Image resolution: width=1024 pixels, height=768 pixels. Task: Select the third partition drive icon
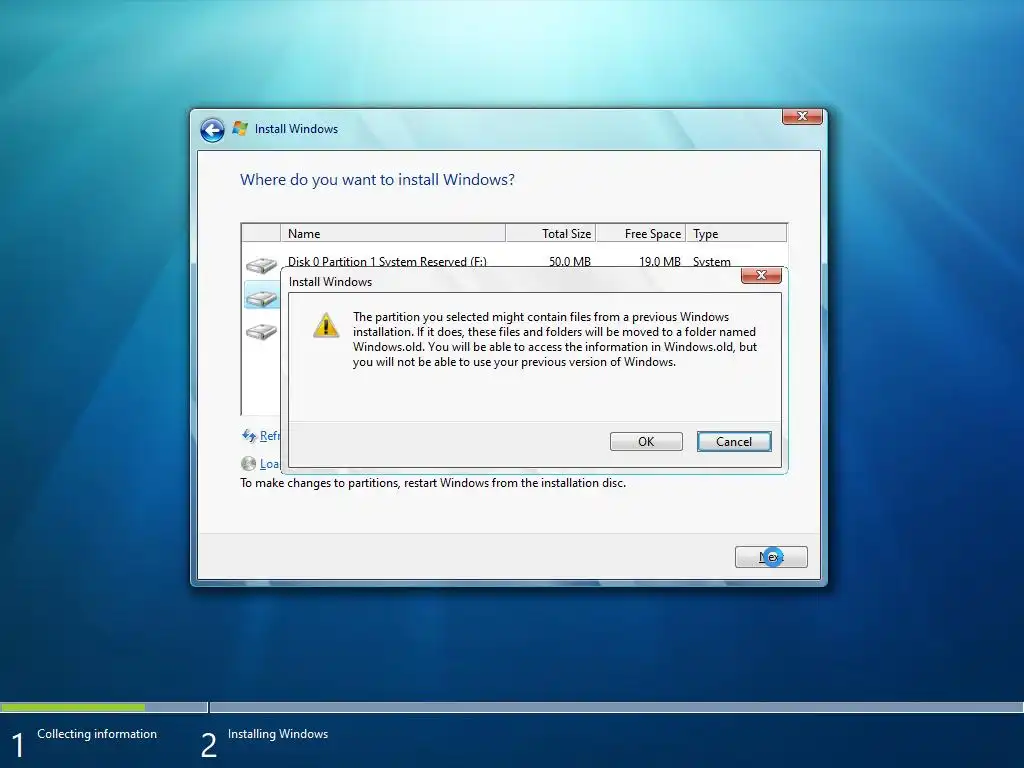tap(261, 331)
